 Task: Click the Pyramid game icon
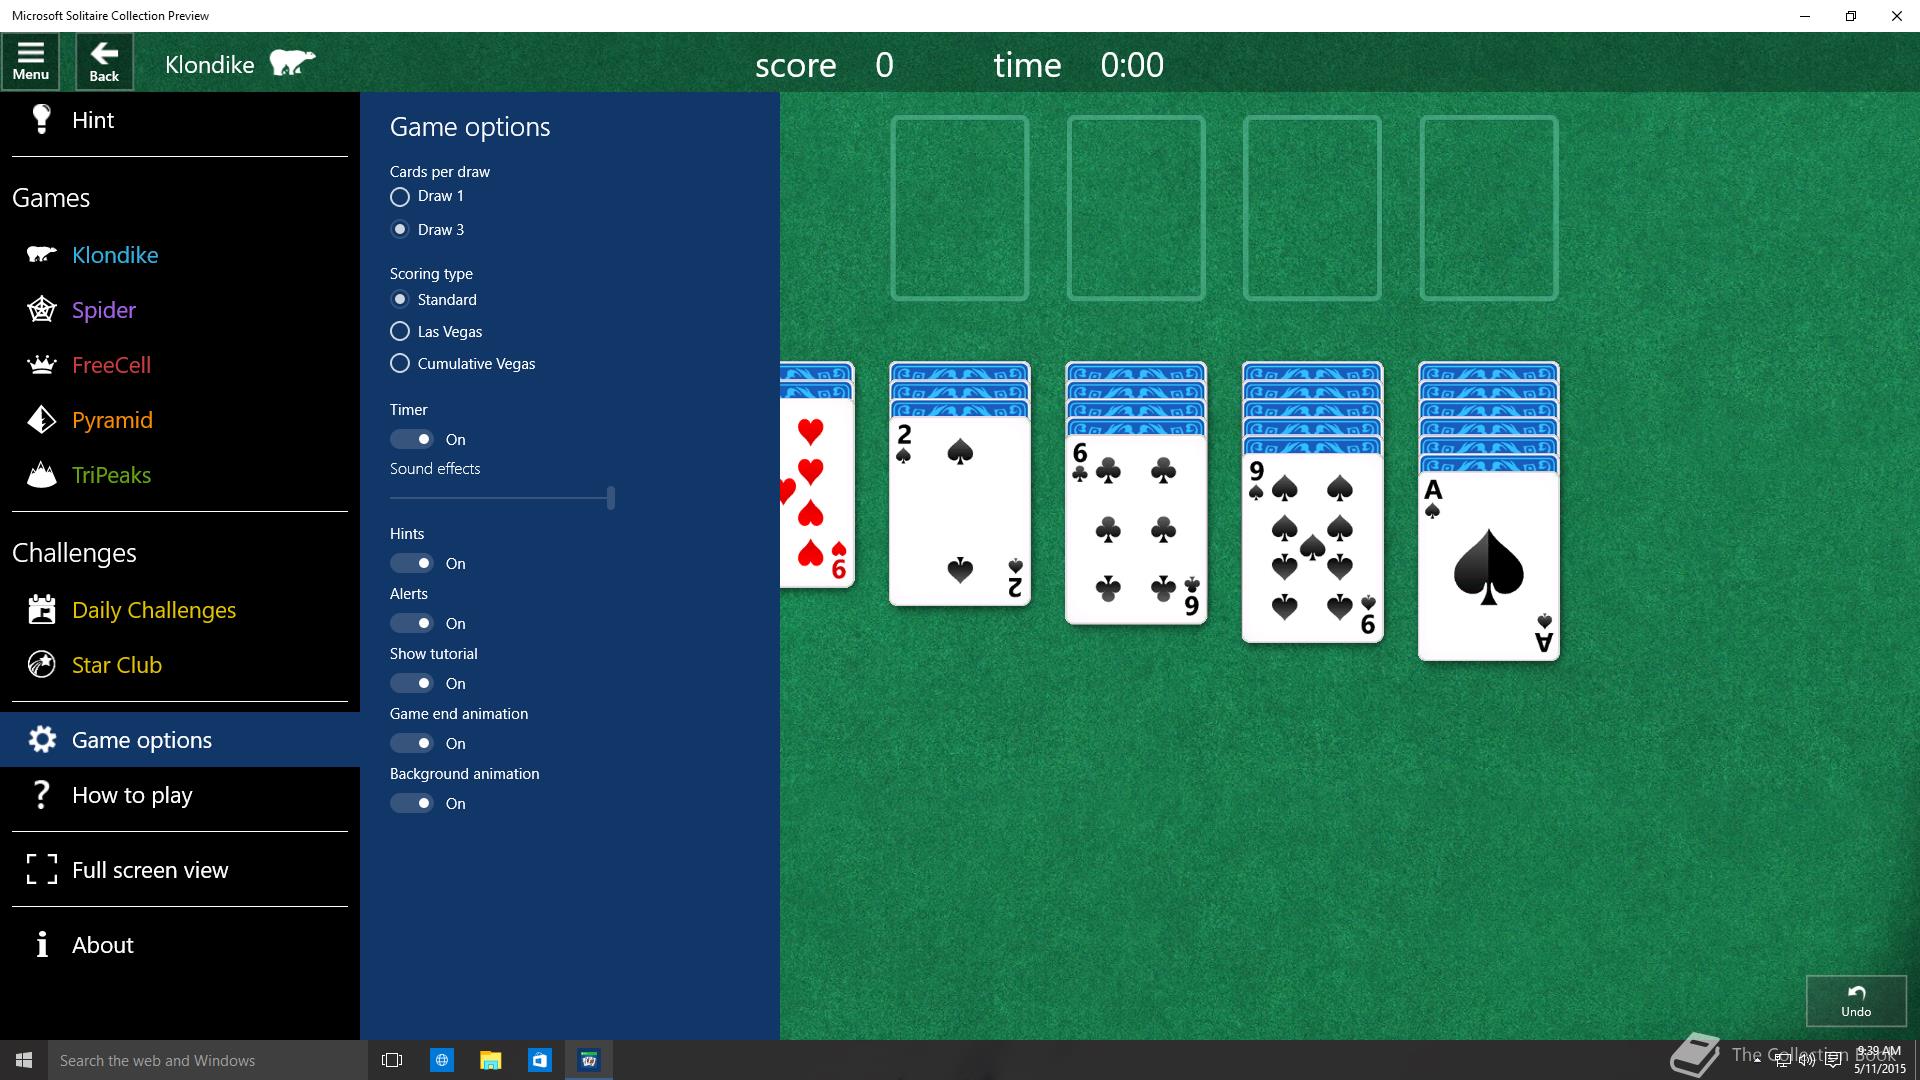pyautogui.click(x=41, y=420)
